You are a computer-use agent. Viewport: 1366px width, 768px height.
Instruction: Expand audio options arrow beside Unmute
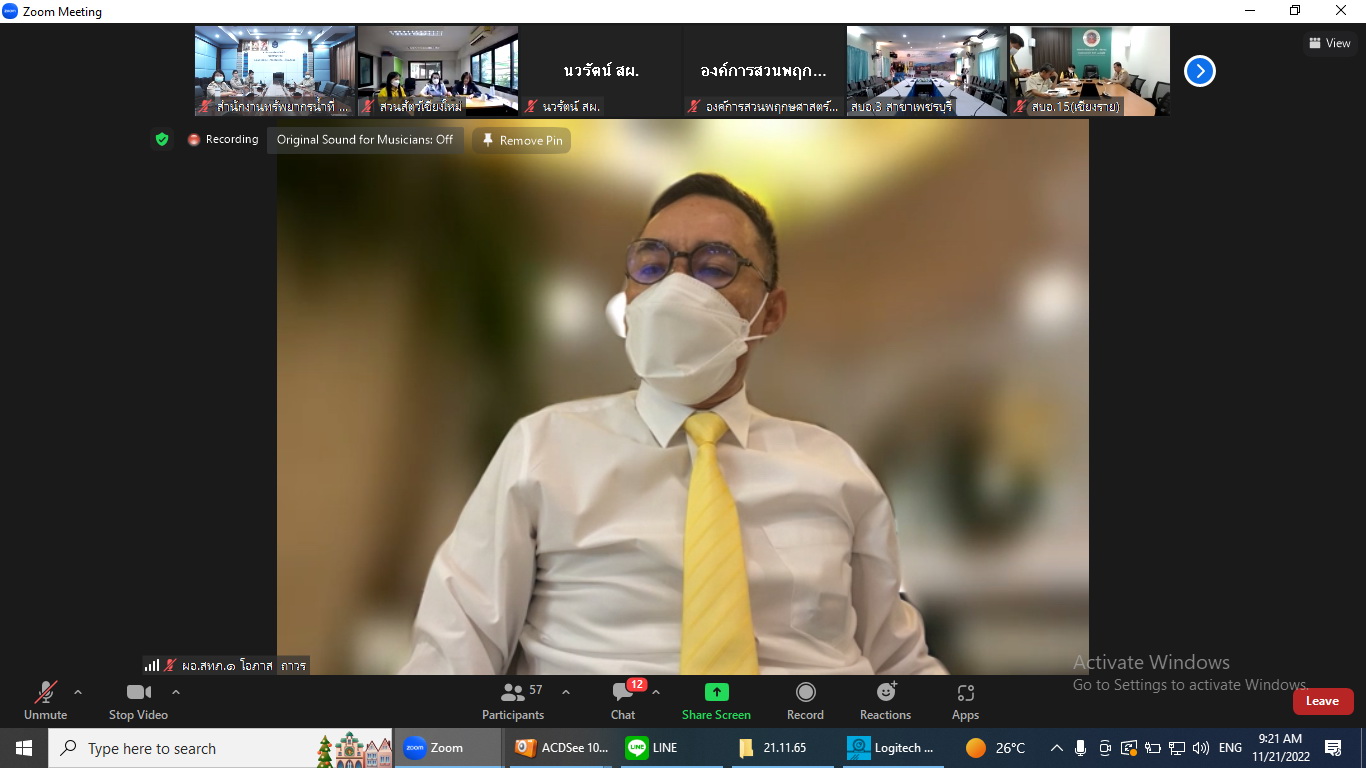coord(78,692)
